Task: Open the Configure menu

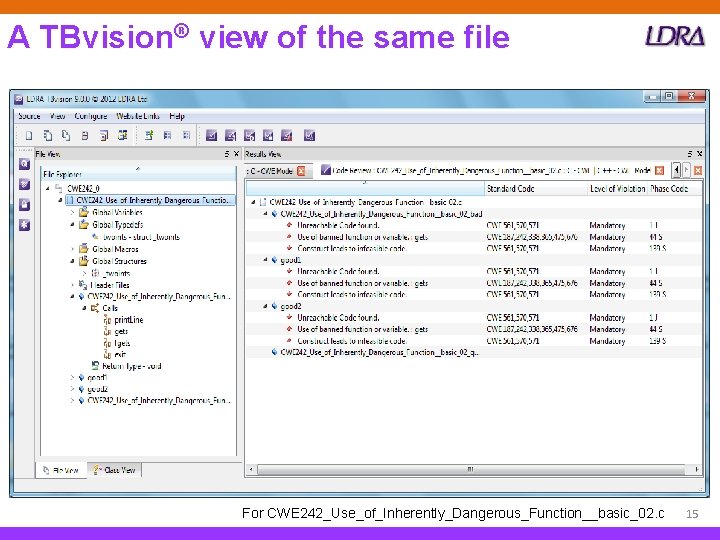Action: pyautogui.click(x=91, y=116)
